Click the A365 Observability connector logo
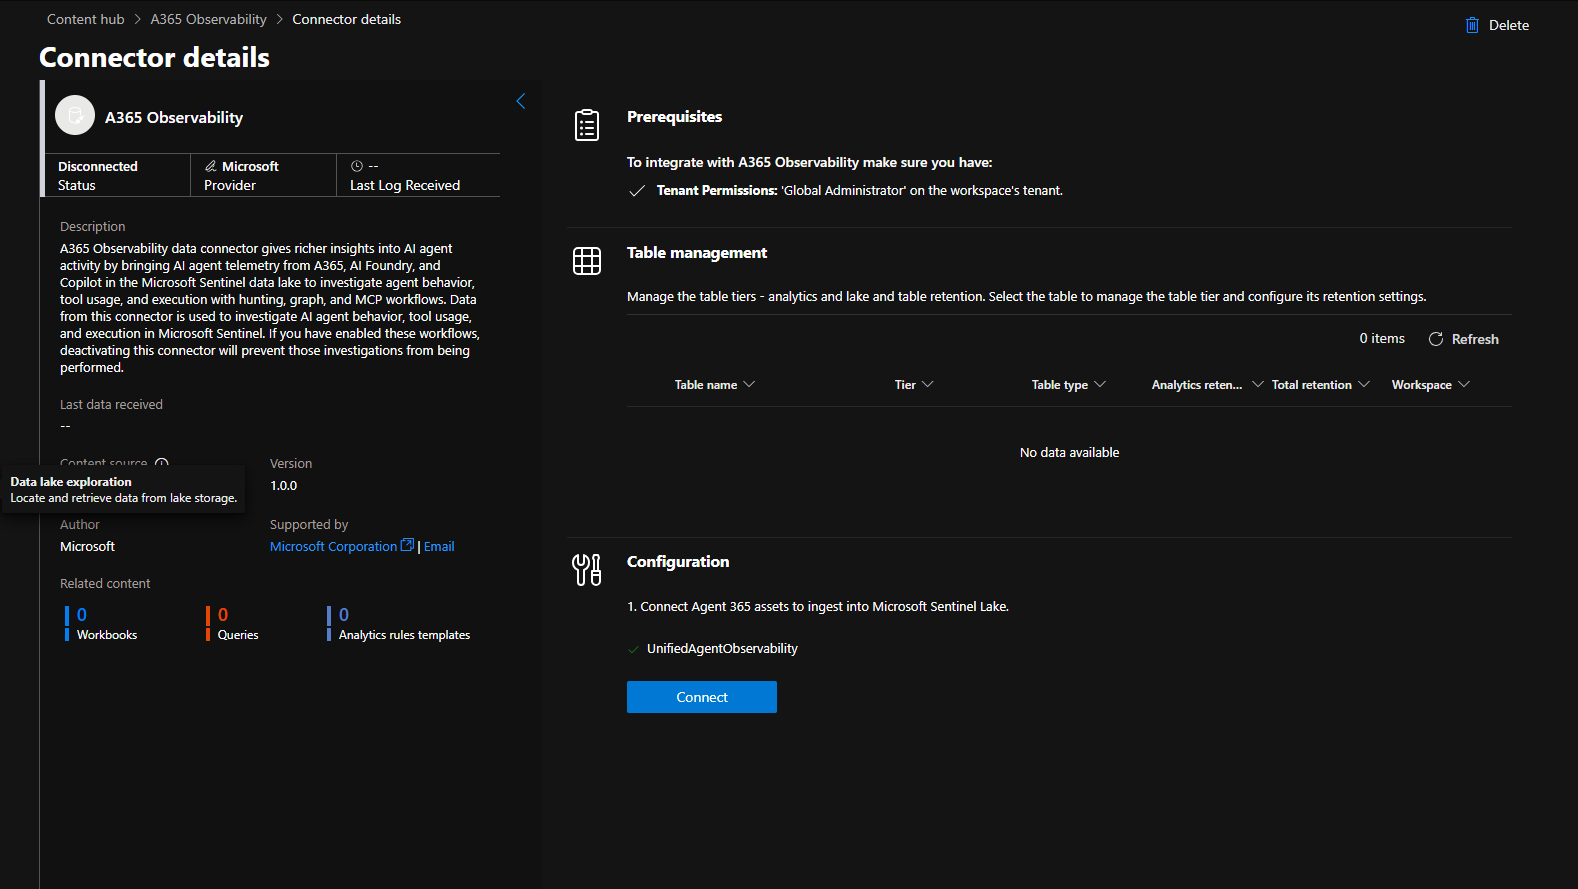 [75, 116]
